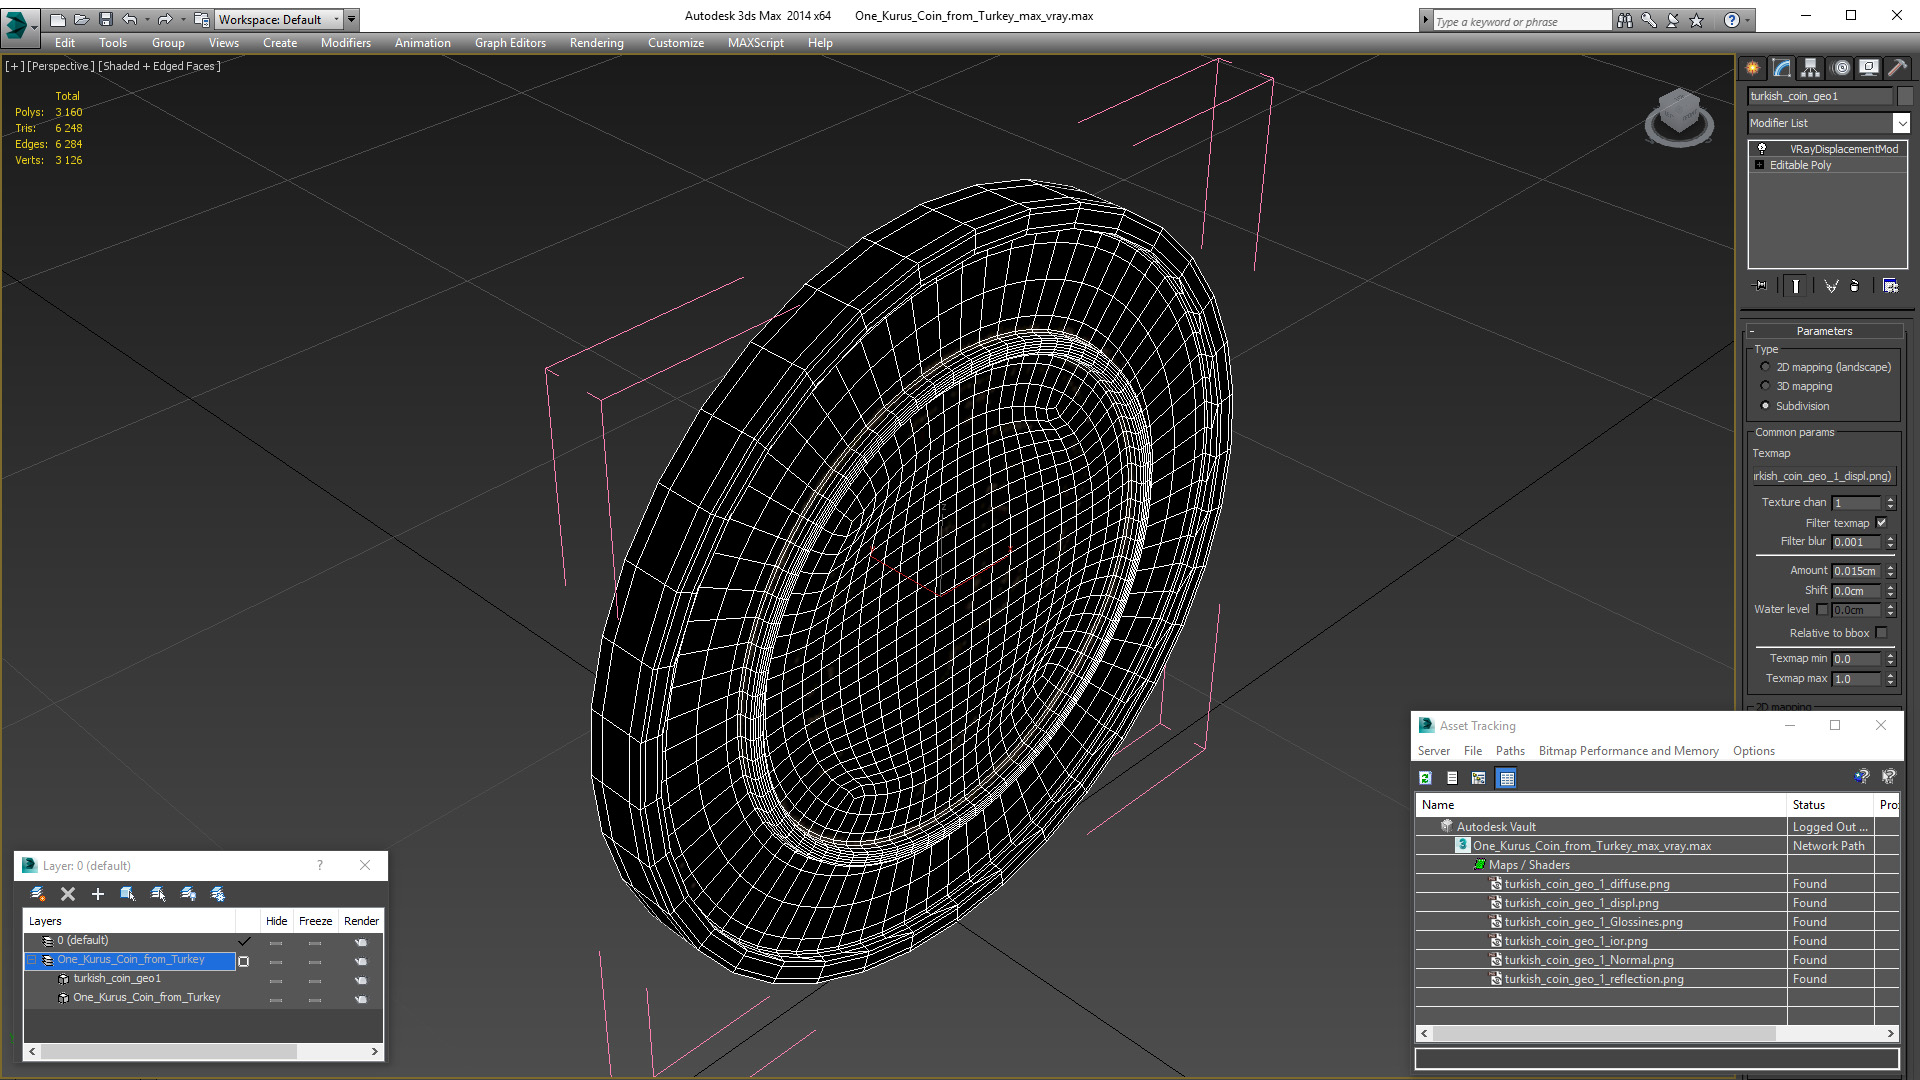Screen dimensions: 1920x1080
Task: Click Refresh icon in Asset Tracking
Action: (1426, 778)
